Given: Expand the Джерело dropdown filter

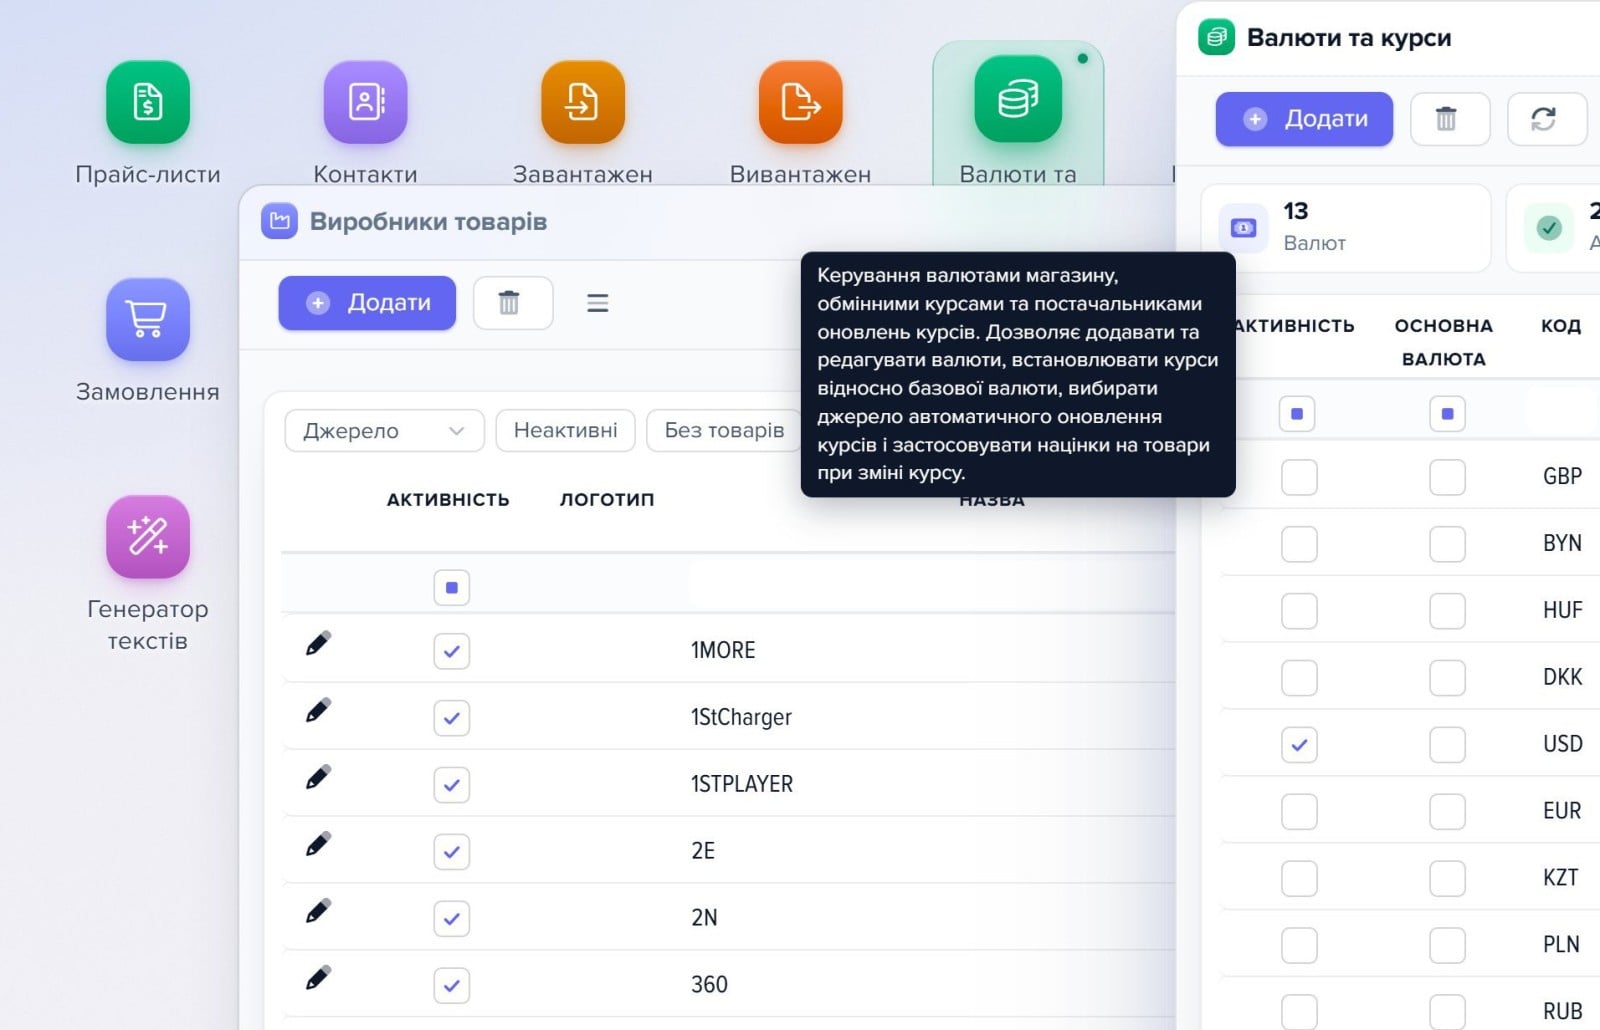Looking at the screenshot, I should [385, 431].
